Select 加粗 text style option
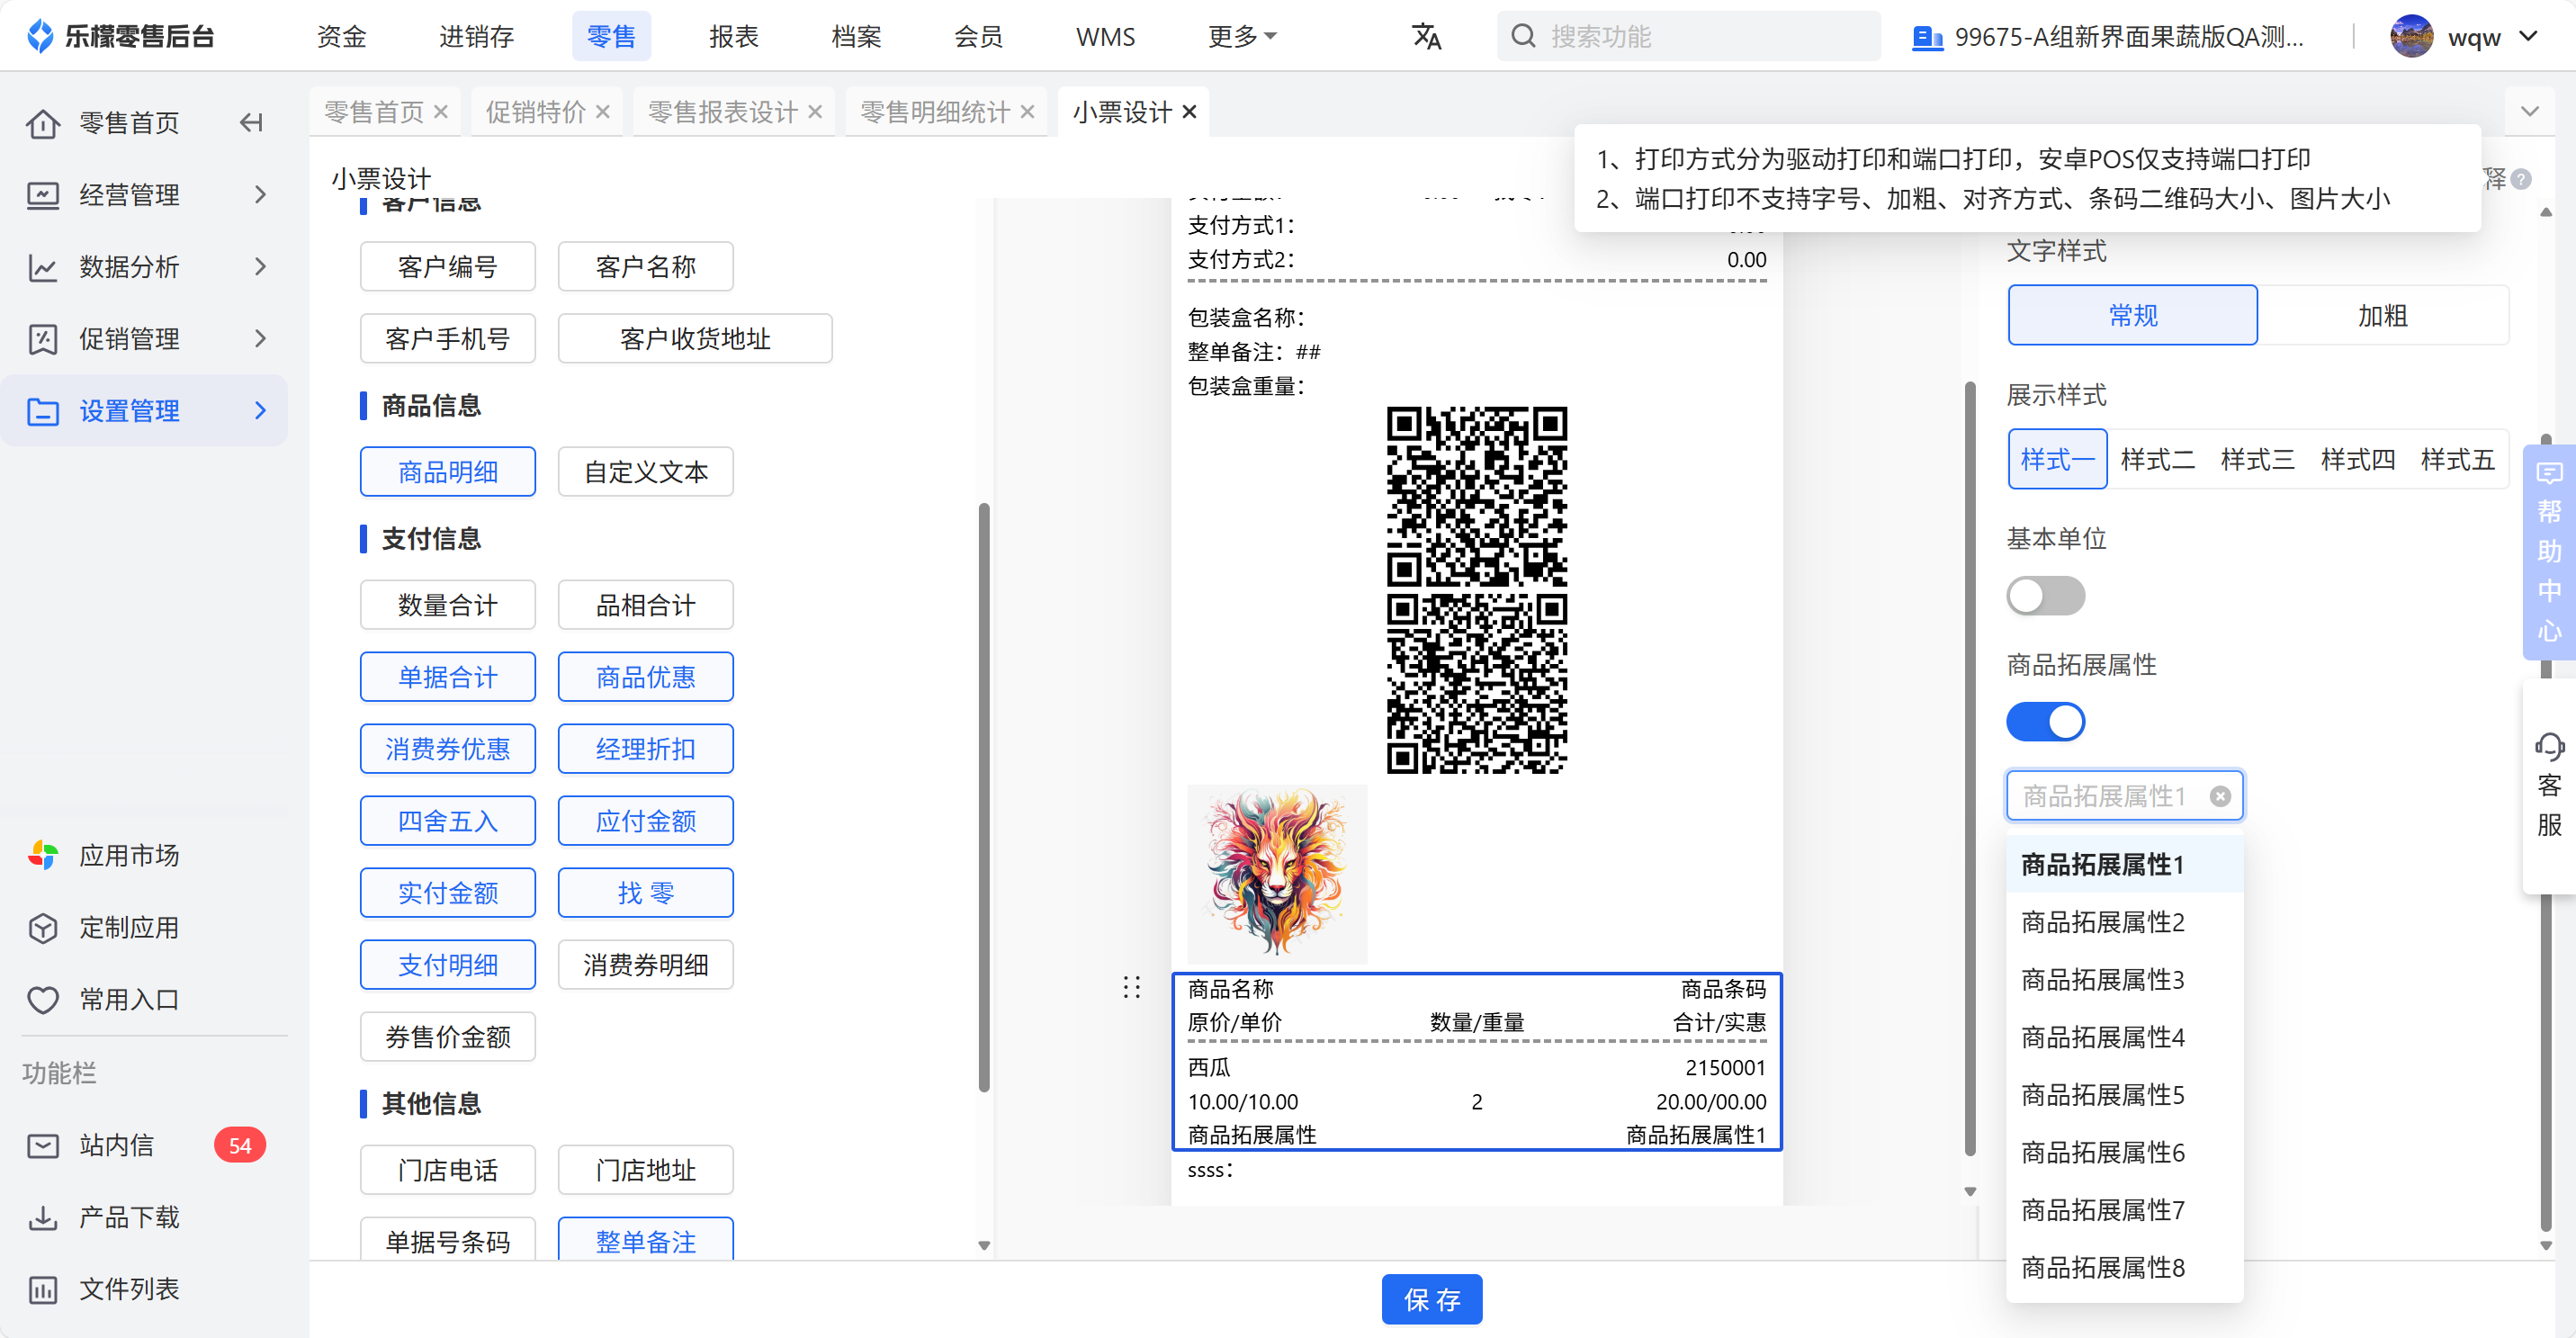This screenshot has height=1338, width=2576. [2381, 316]
